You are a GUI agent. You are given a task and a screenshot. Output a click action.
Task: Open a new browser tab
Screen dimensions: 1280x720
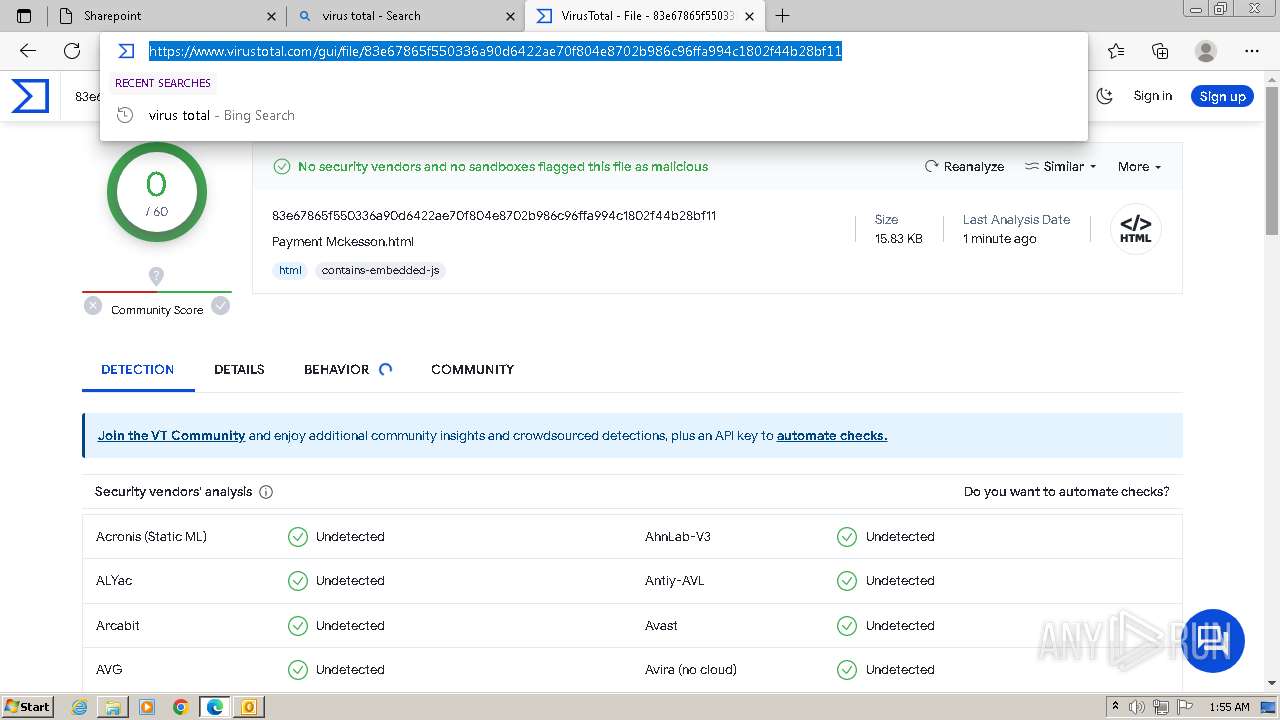783,16
